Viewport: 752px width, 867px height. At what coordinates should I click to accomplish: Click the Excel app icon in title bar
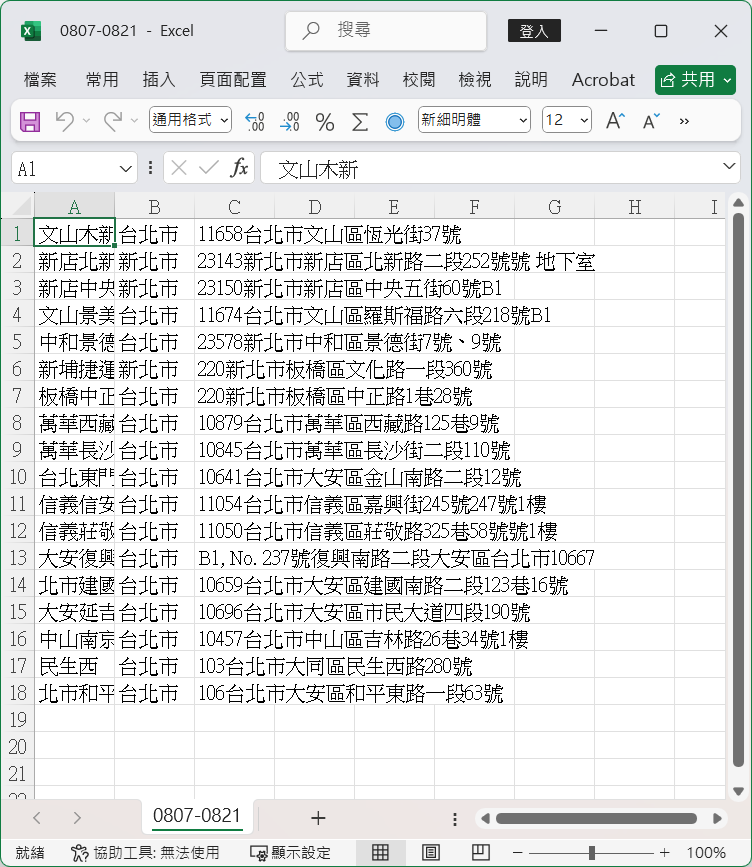point(30,31)
